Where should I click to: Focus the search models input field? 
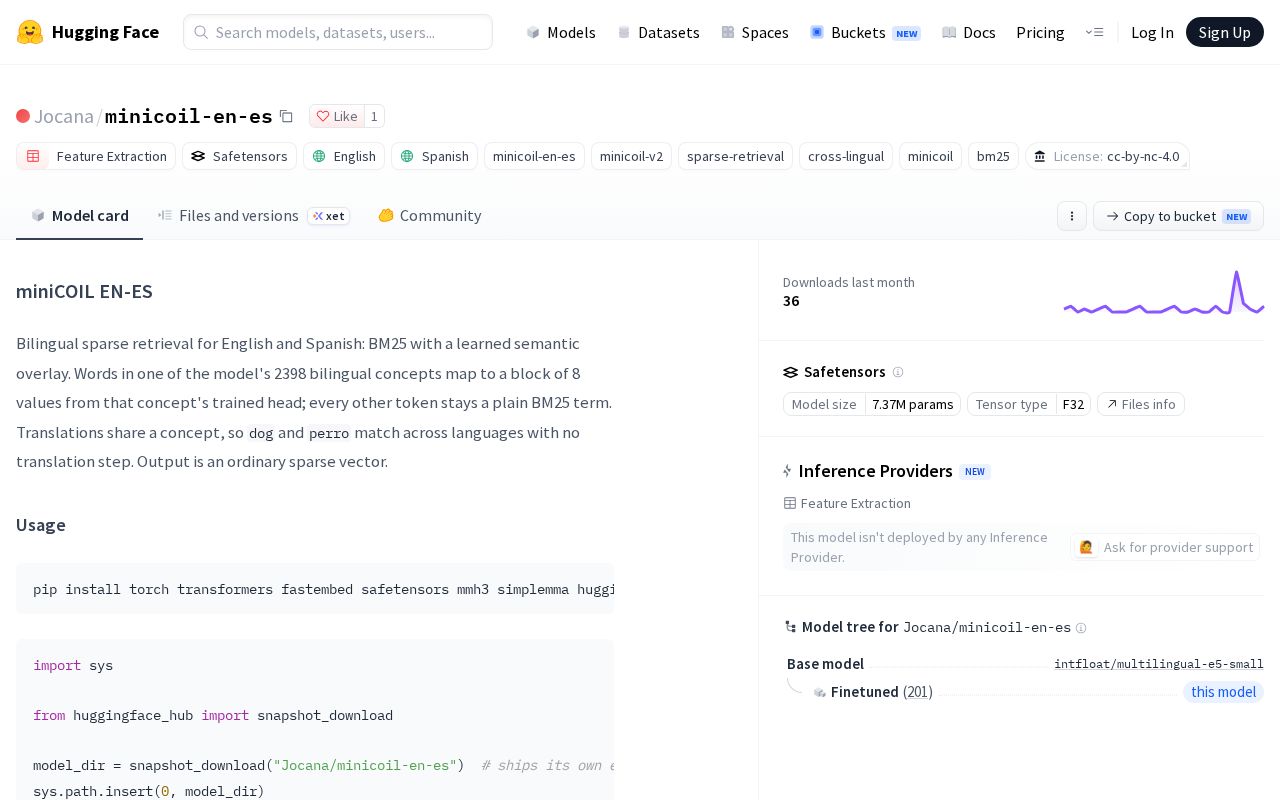click(338, 32)
